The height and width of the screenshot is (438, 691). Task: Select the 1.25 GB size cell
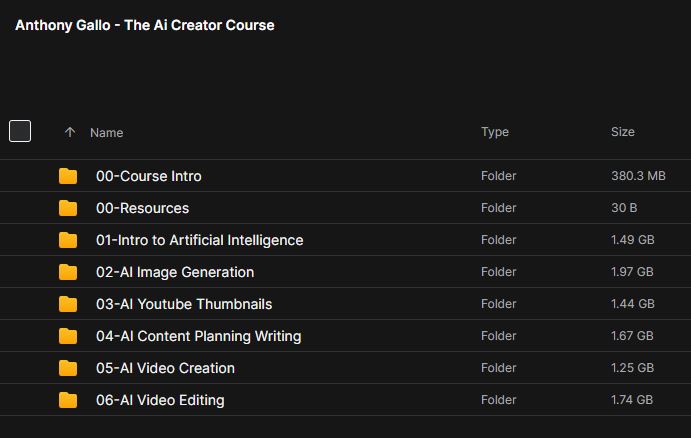(x=632, y=368)
